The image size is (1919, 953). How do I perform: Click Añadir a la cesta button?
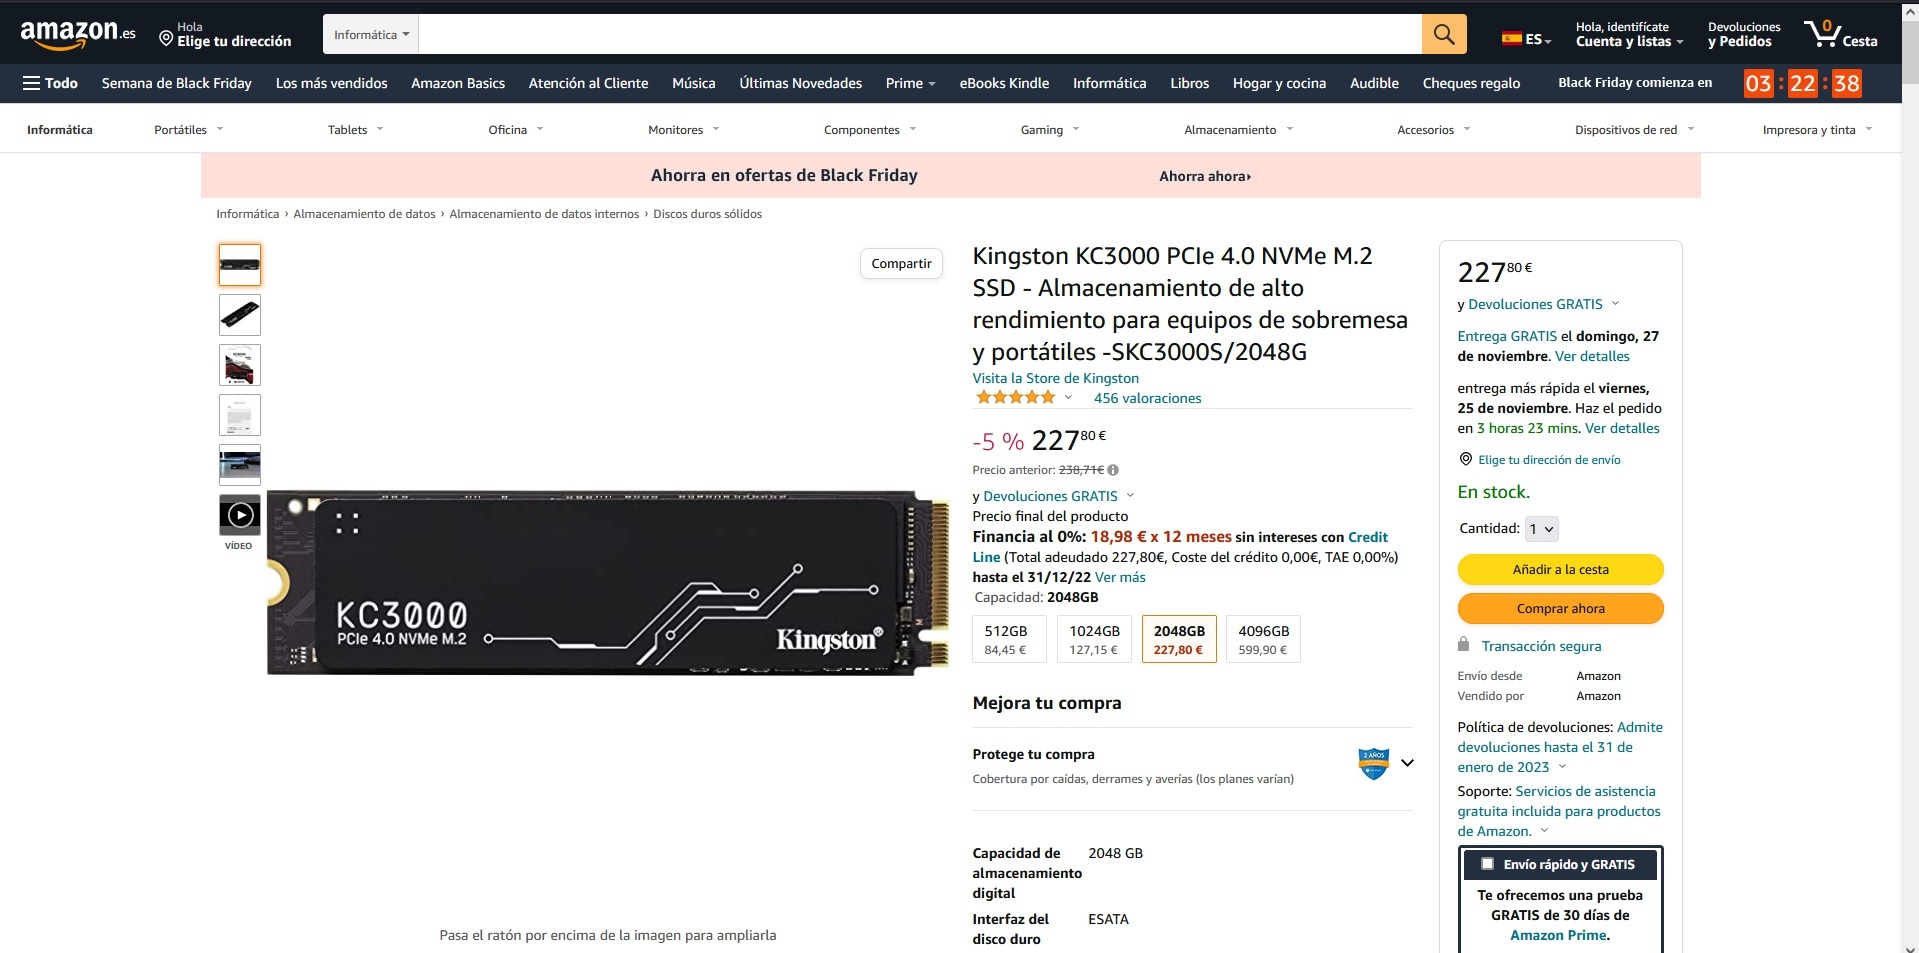(x=1560, y=569)
